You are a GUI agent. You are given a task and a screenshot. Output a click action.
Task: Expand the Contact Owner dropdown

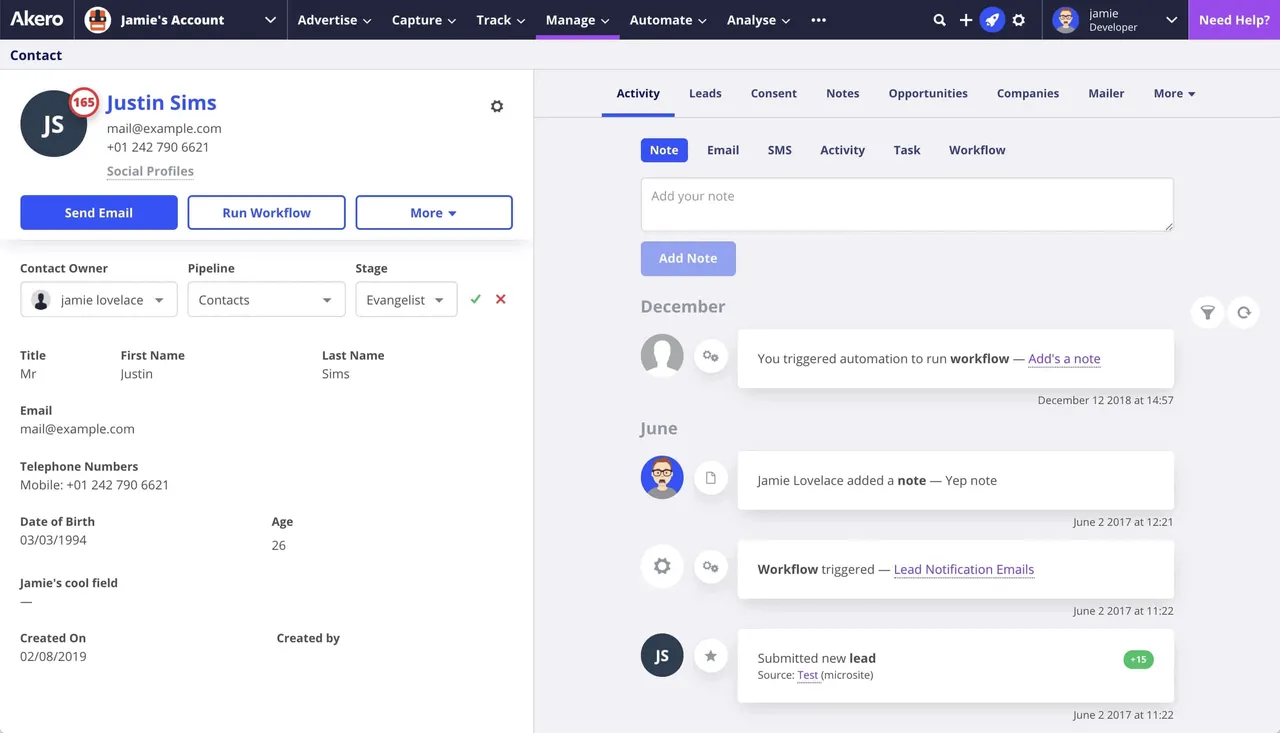point(99,300)
